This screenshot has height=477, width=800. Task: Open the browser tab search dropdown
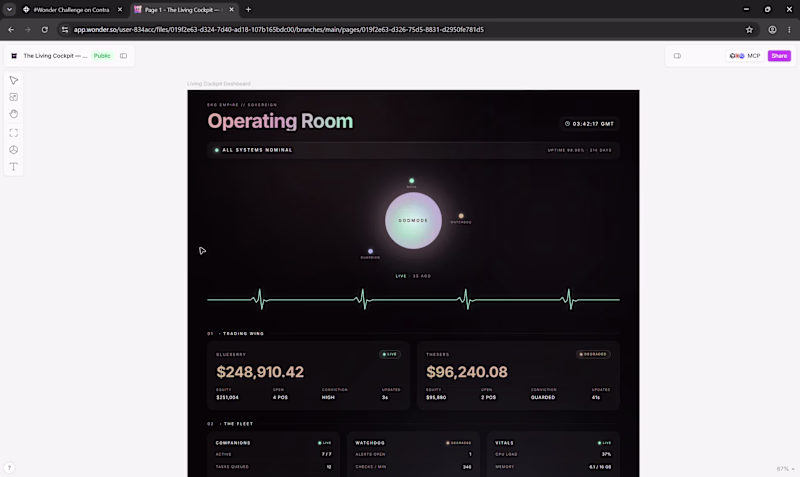click(x=9, y=10)
